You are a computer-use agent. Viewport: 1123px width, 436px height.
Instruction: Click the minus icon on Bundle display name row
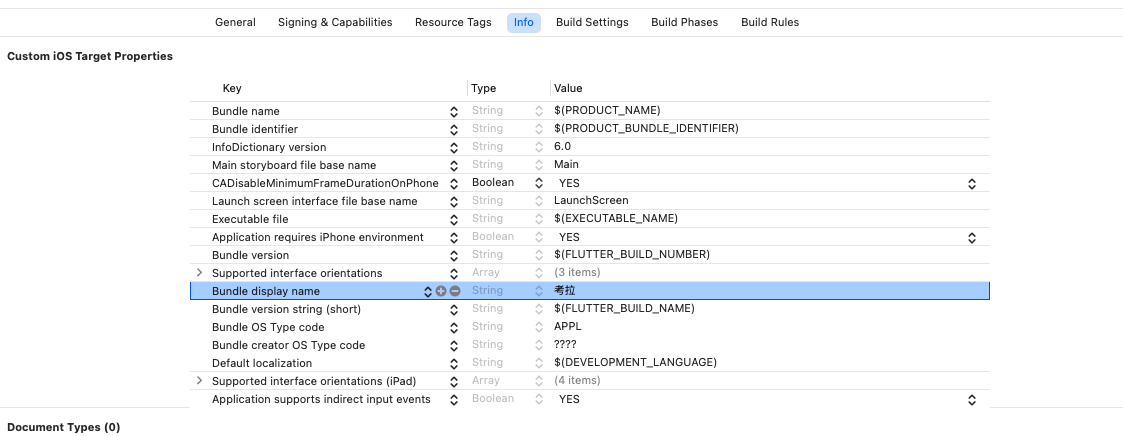[x=455, y=291]
